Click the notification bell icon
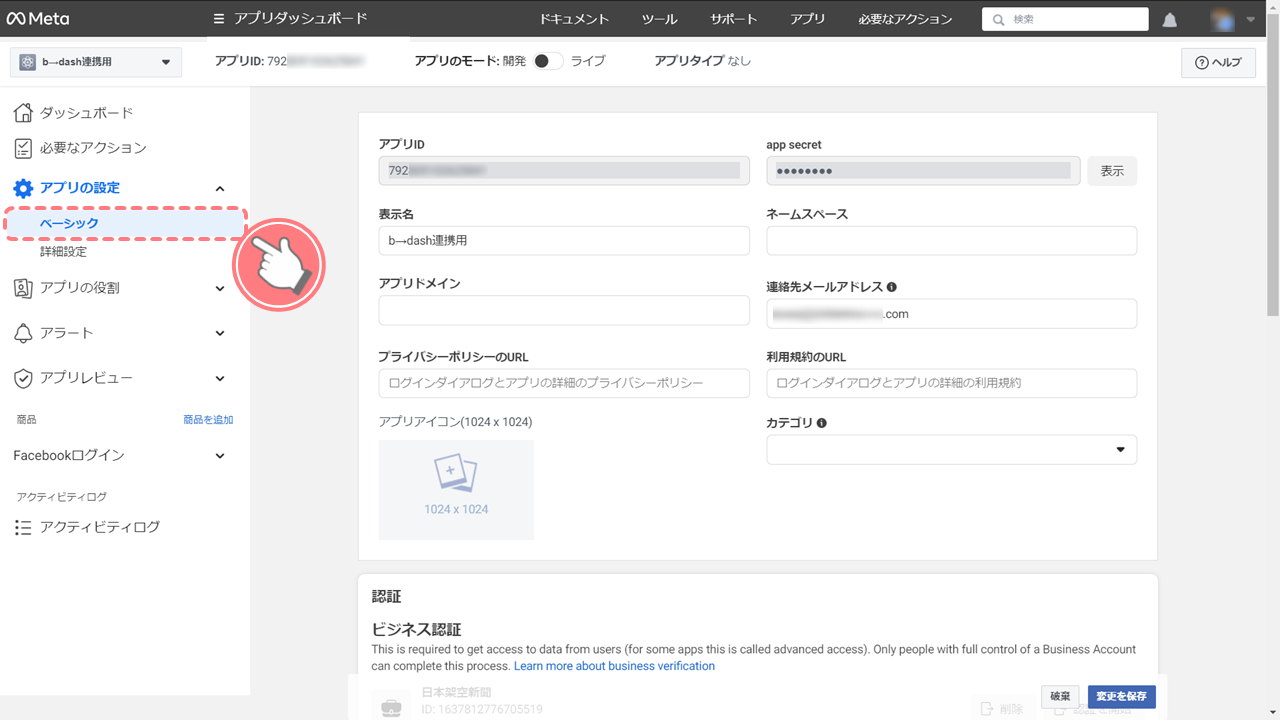This screenshot has width=1280, height=720. (1169, 20)
